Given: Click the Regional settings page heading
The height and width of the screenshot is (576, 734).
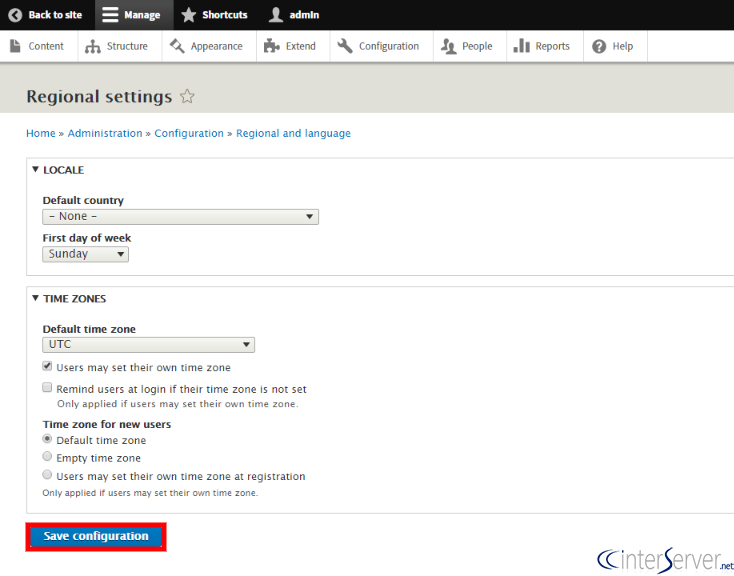Looking at the screenshot, I should (99, 96).
